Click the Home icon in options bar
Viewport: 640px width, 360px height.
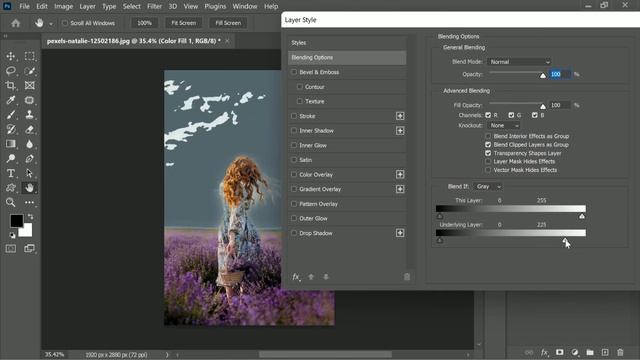tap(16, 23)
